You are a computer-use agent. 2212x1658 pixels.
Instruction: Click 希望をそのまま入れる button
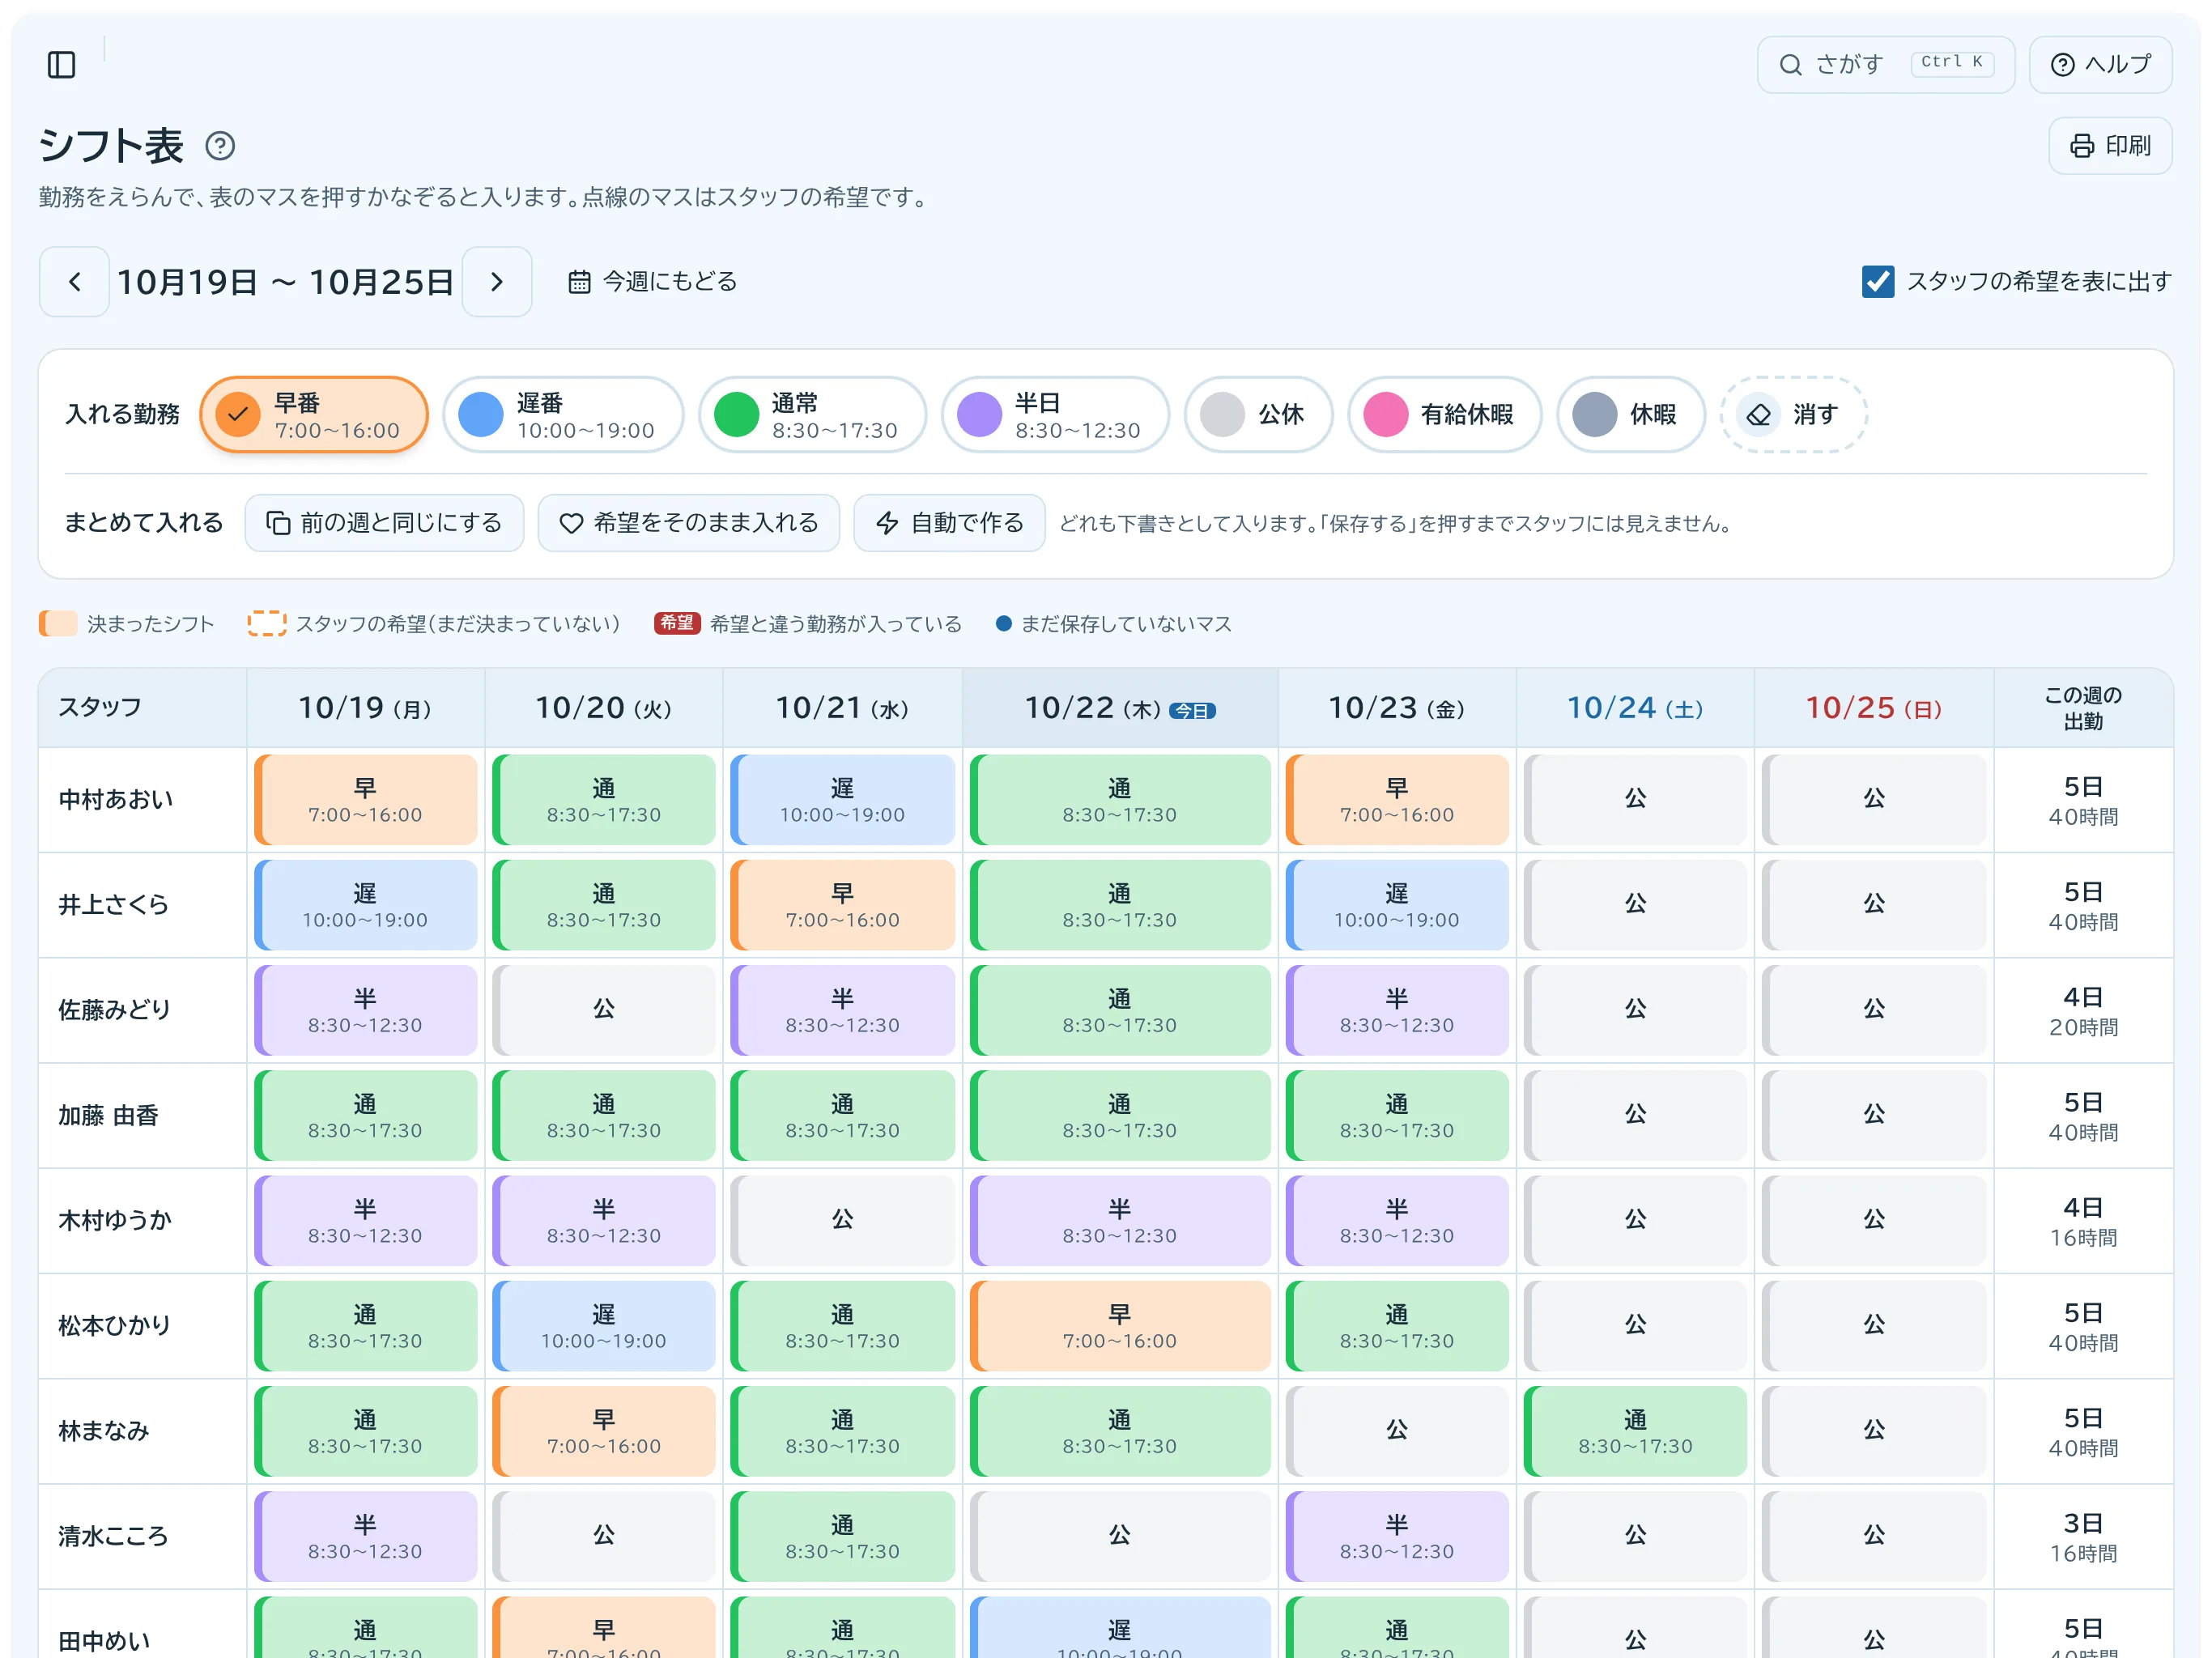click(689, 523)
